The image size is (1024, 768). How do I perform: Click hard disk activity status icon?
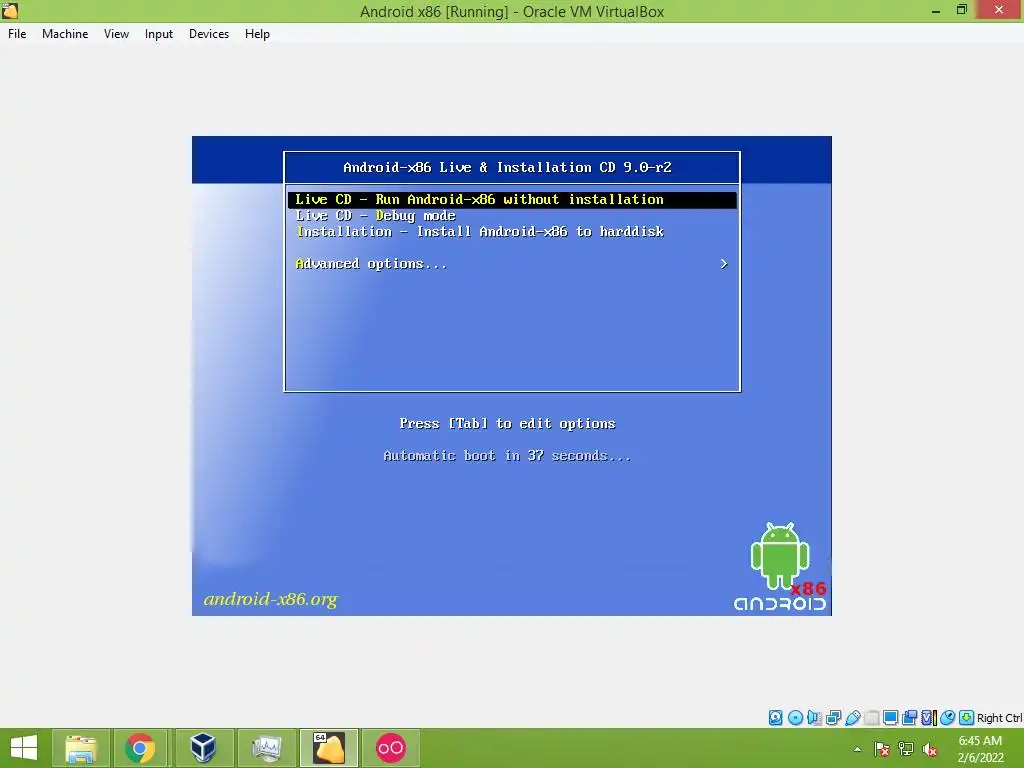click(x=775, y=718)
